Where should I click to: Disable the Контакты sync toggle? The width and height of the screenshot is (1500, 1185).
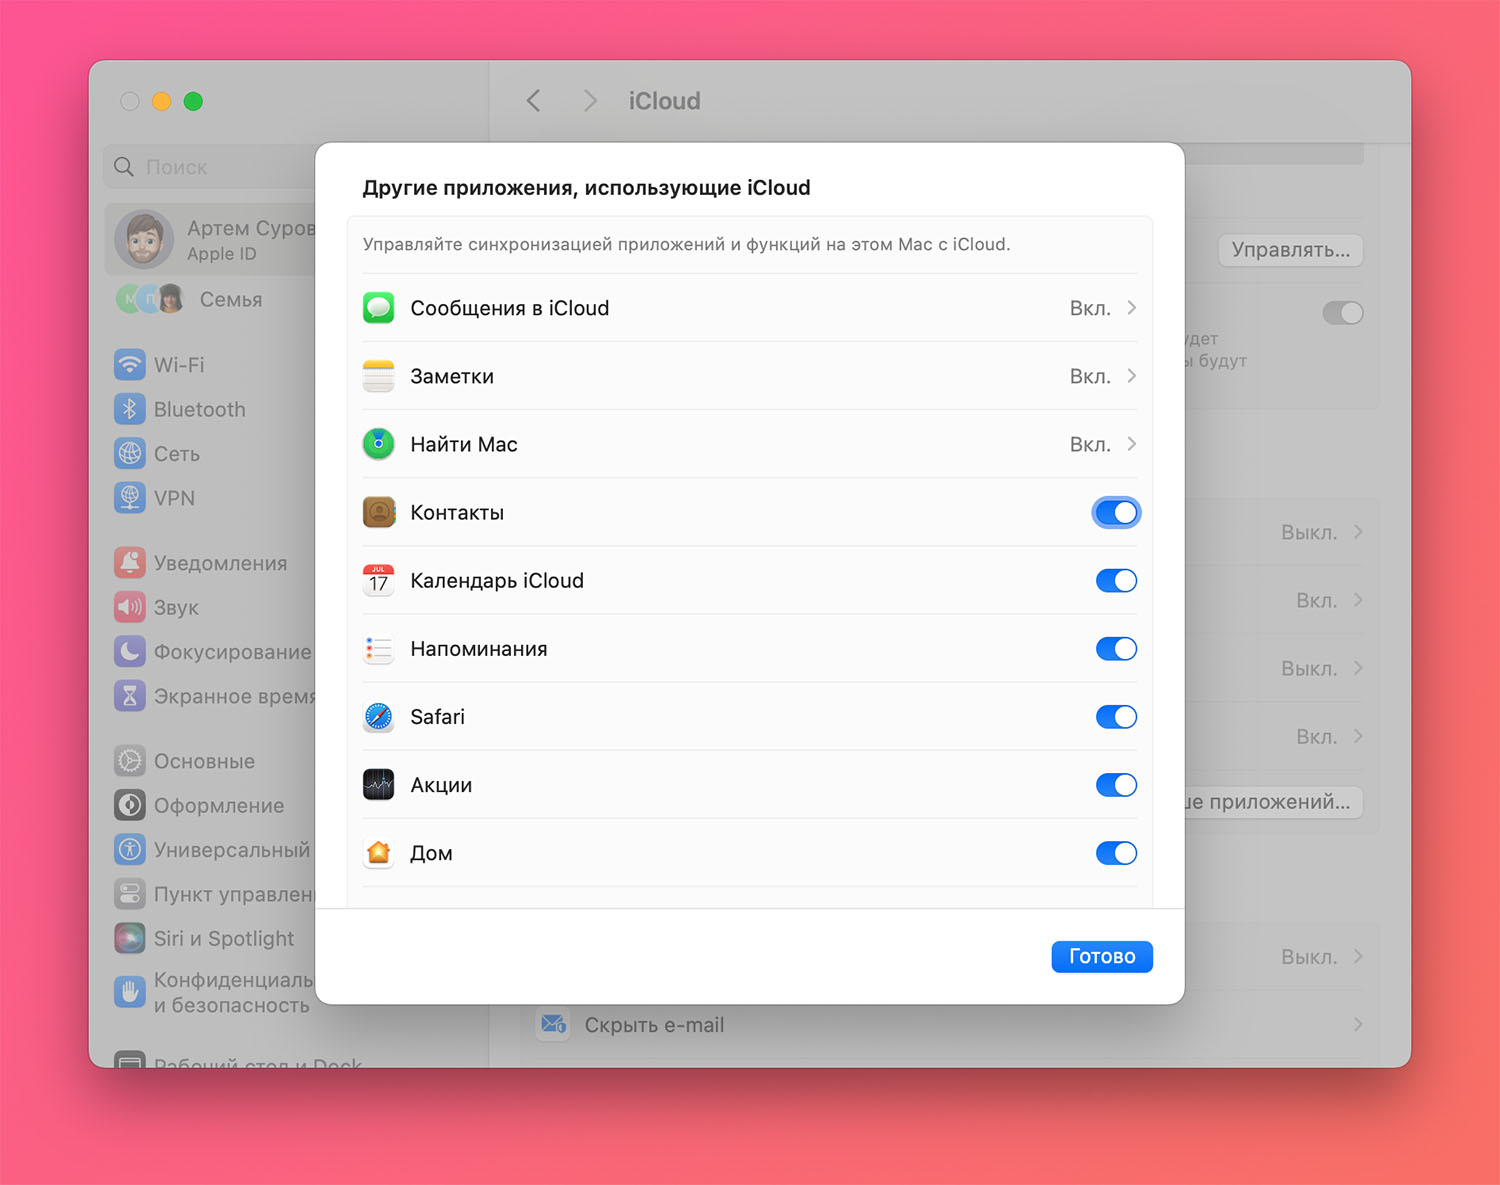pyautogui.click(x=1116, y=513)
